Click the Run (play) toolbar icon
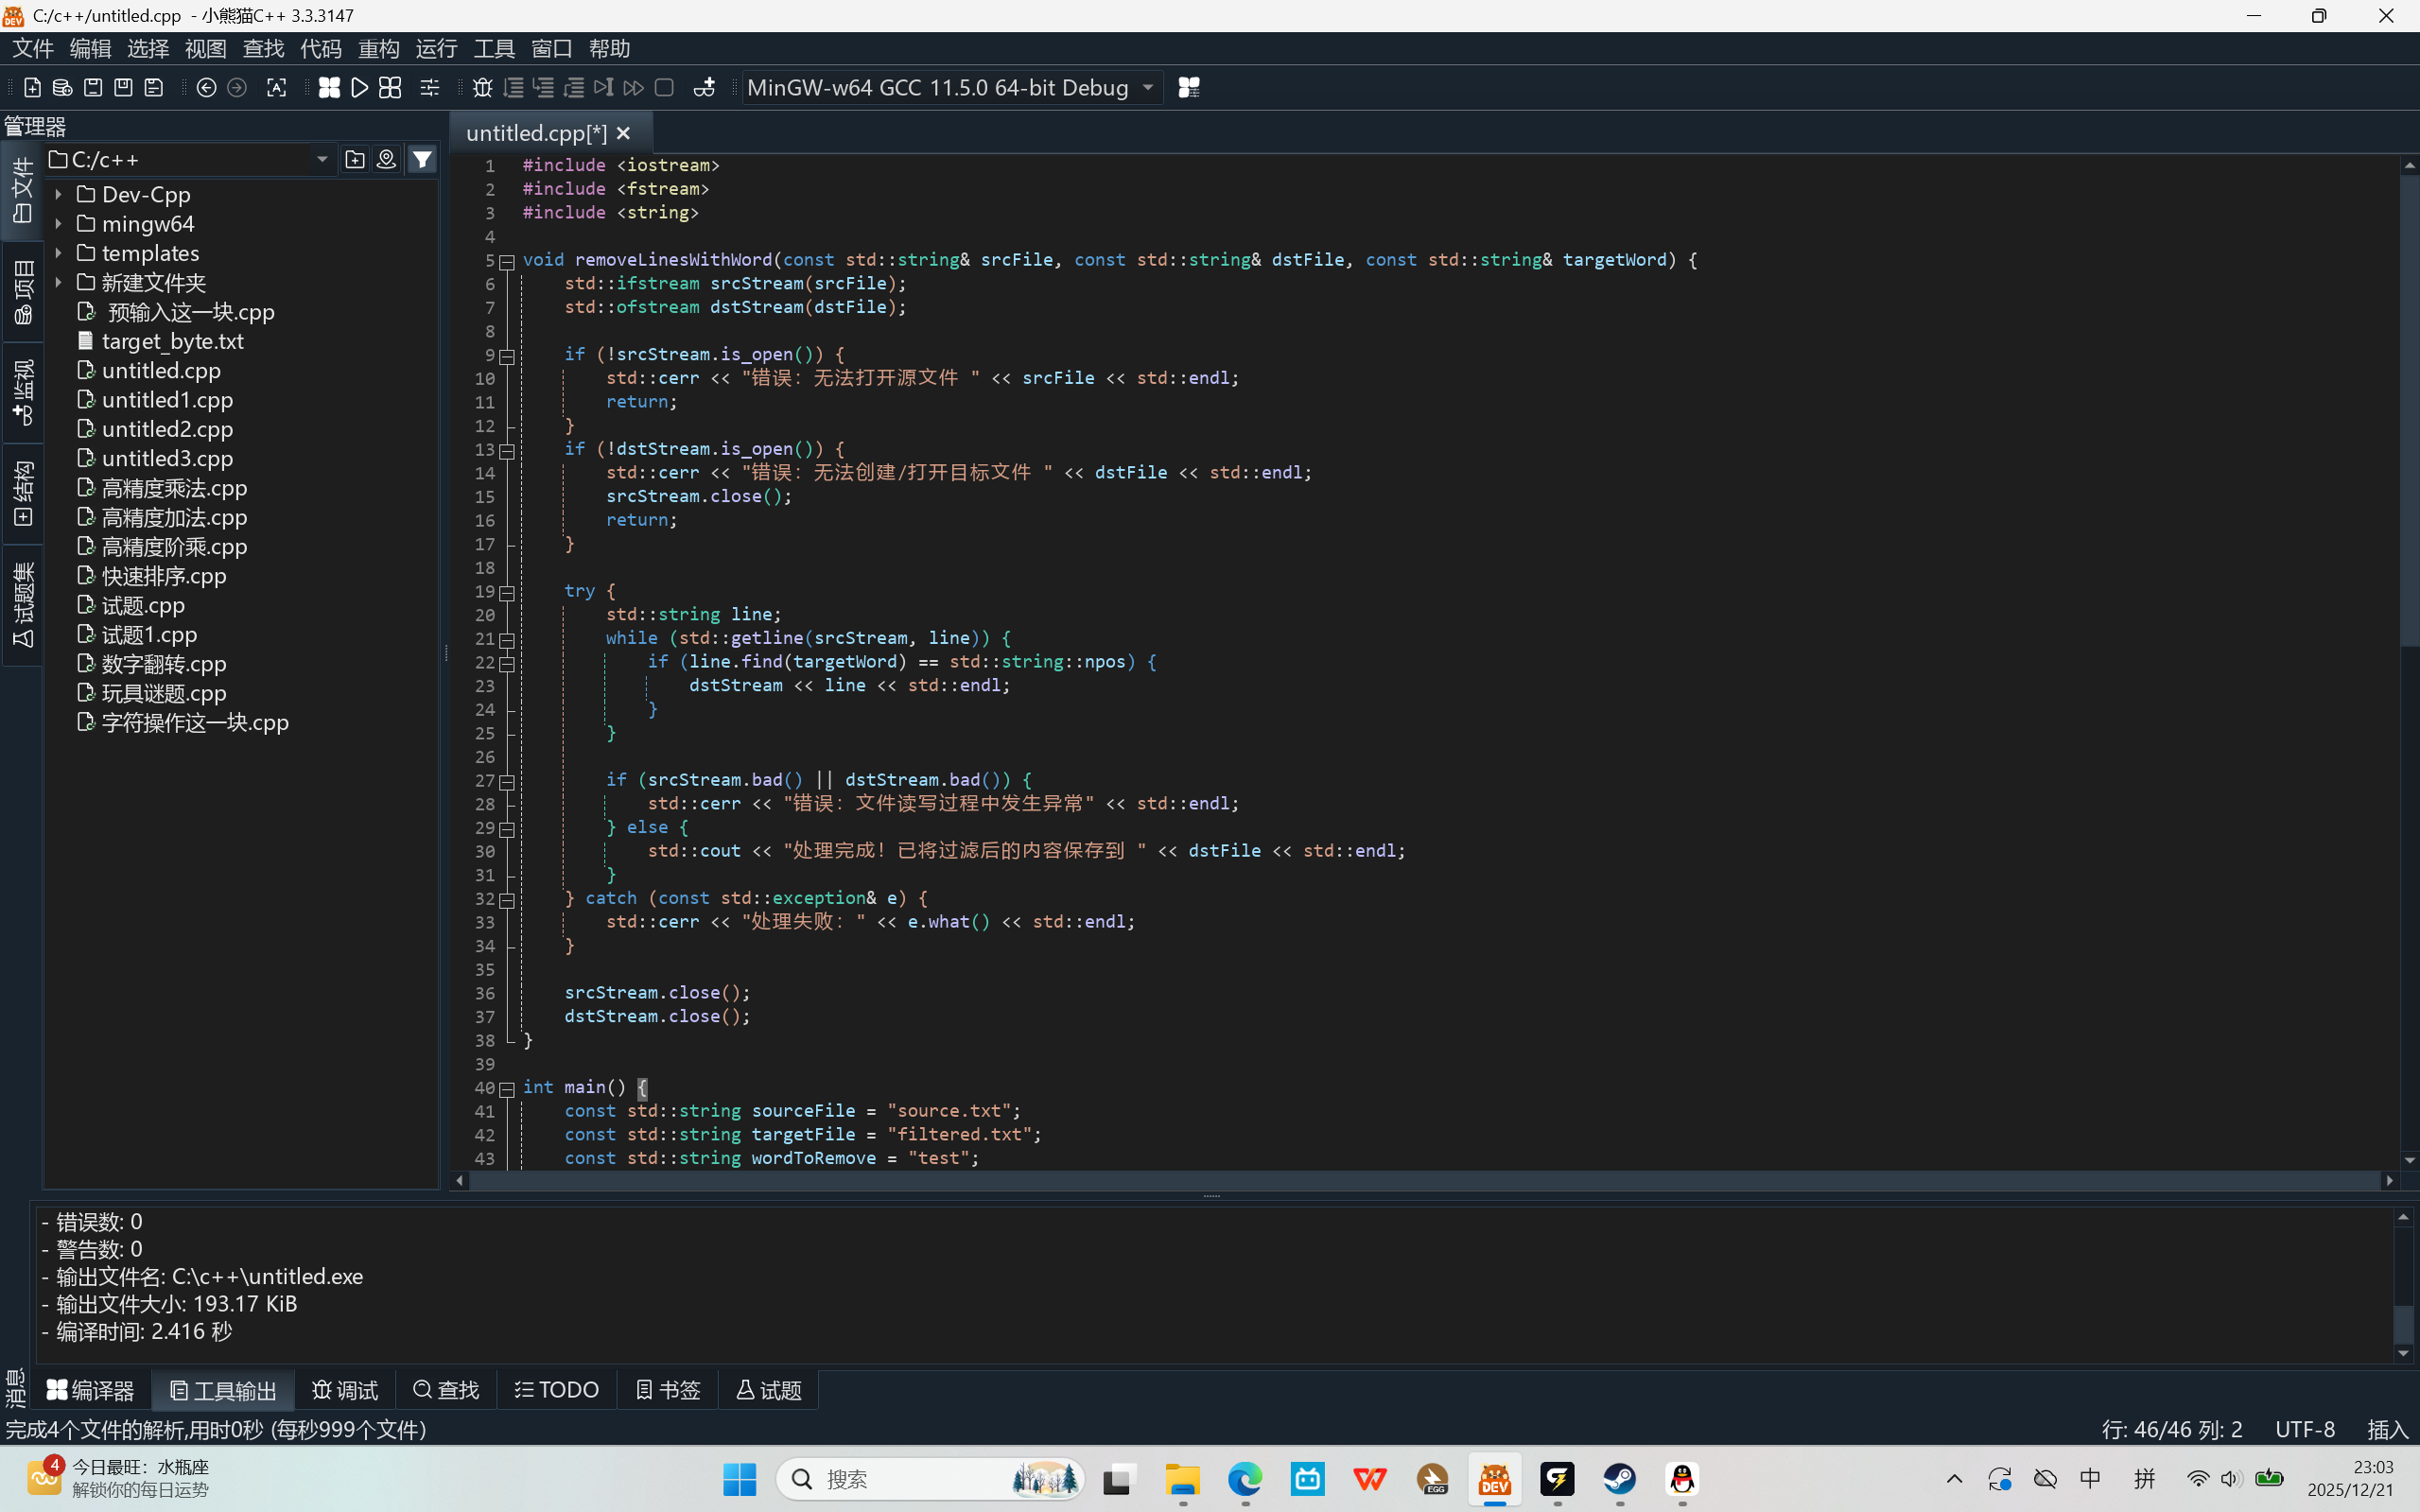The width and height of the screenshot is (2420, 1512). (360, 88)
